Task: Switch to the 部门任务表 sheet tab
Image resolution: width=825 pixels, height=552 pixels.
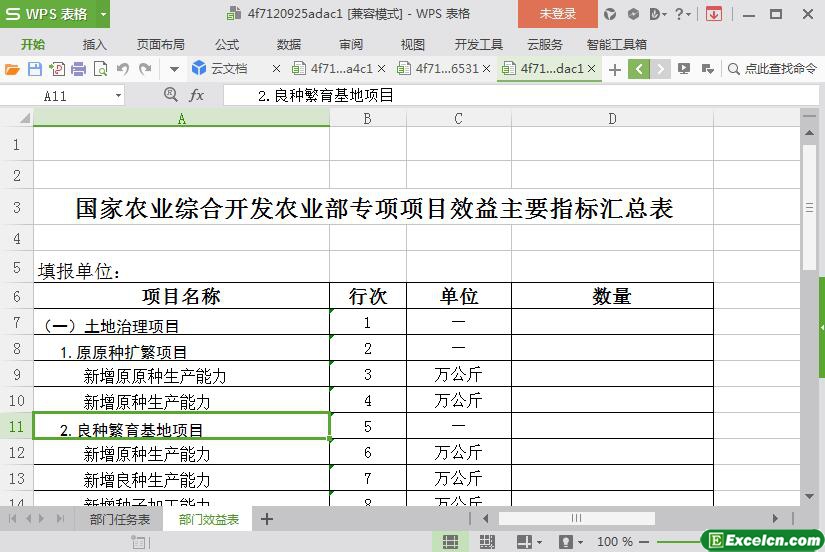Action: (x=120, y=519)
